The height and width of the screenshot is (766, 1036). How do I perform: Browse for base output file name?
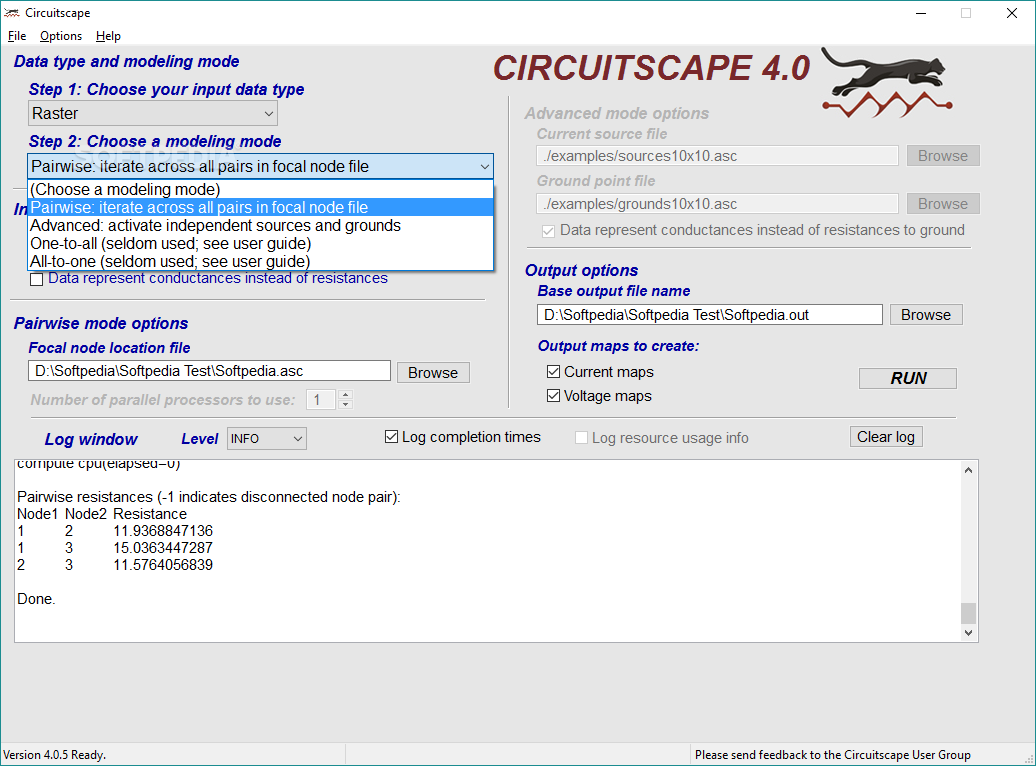tap(926, 315)
